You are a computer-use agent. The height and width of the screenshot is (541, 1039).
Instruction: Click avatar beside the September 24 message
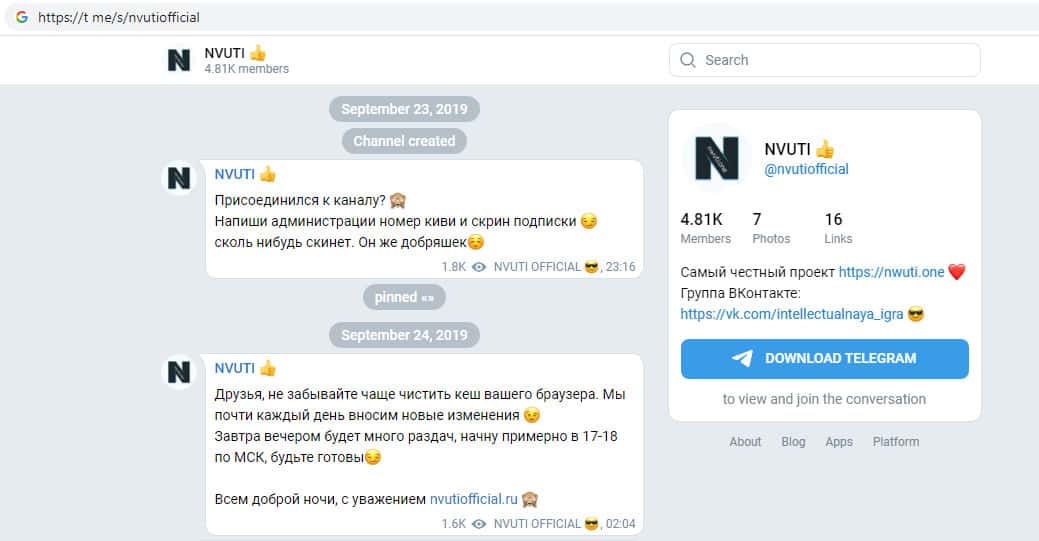coord(178,372)
